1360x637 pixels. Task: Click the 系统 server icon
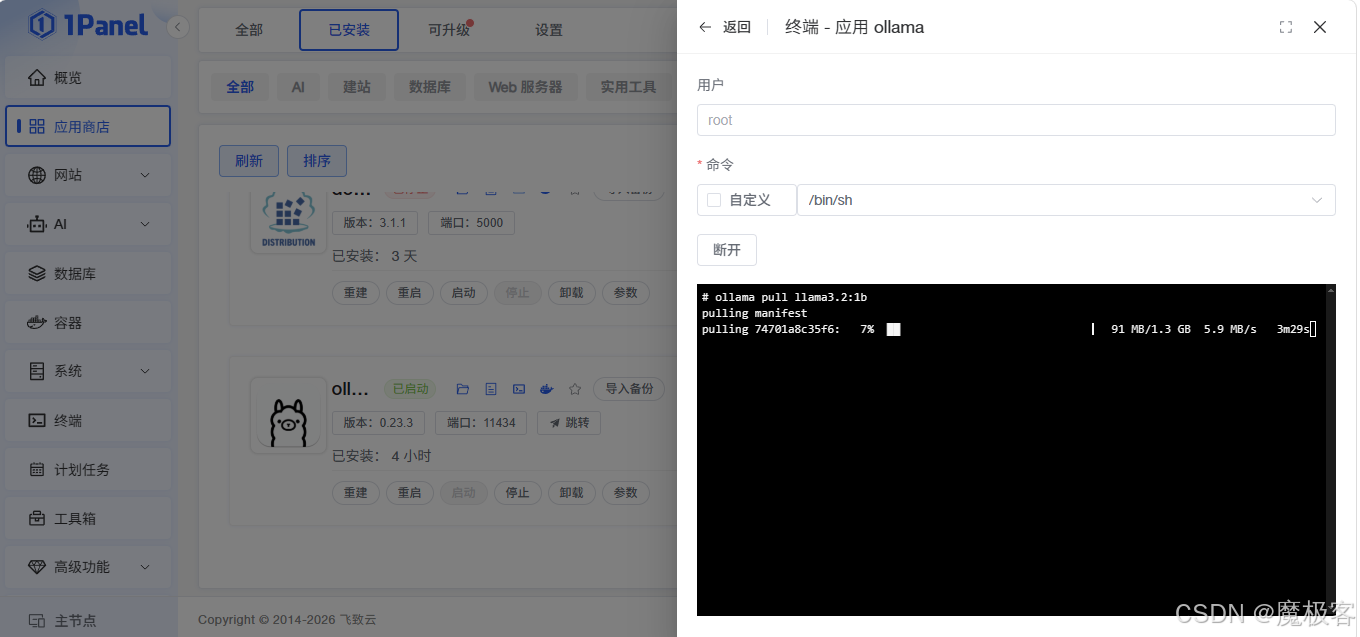click(37, 371)
